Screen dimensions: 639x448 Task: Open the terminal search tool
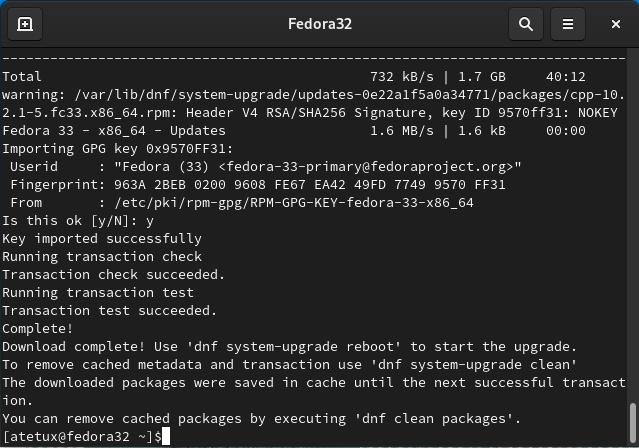(526, 24)
